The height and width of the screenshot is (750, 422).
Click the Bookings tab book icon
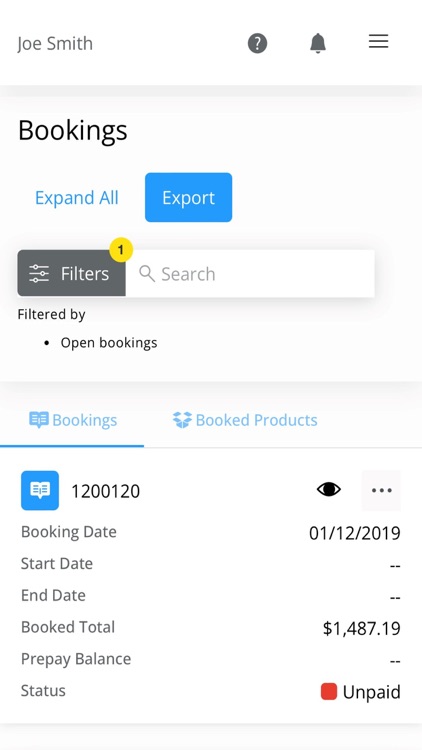39,420
